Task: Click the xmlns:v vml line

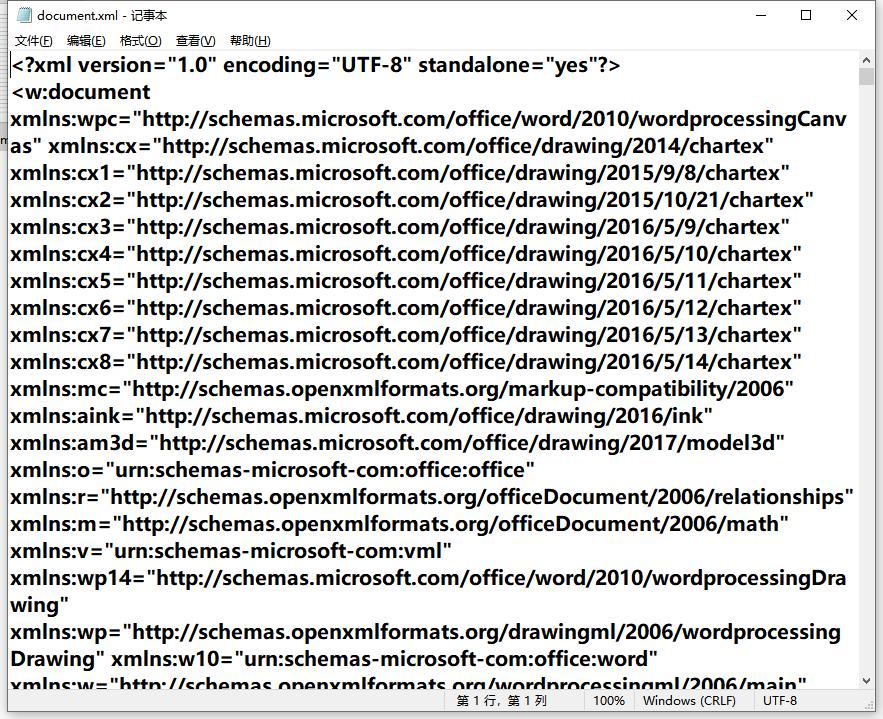Action: pyautogui.click(x=231, y=551)
